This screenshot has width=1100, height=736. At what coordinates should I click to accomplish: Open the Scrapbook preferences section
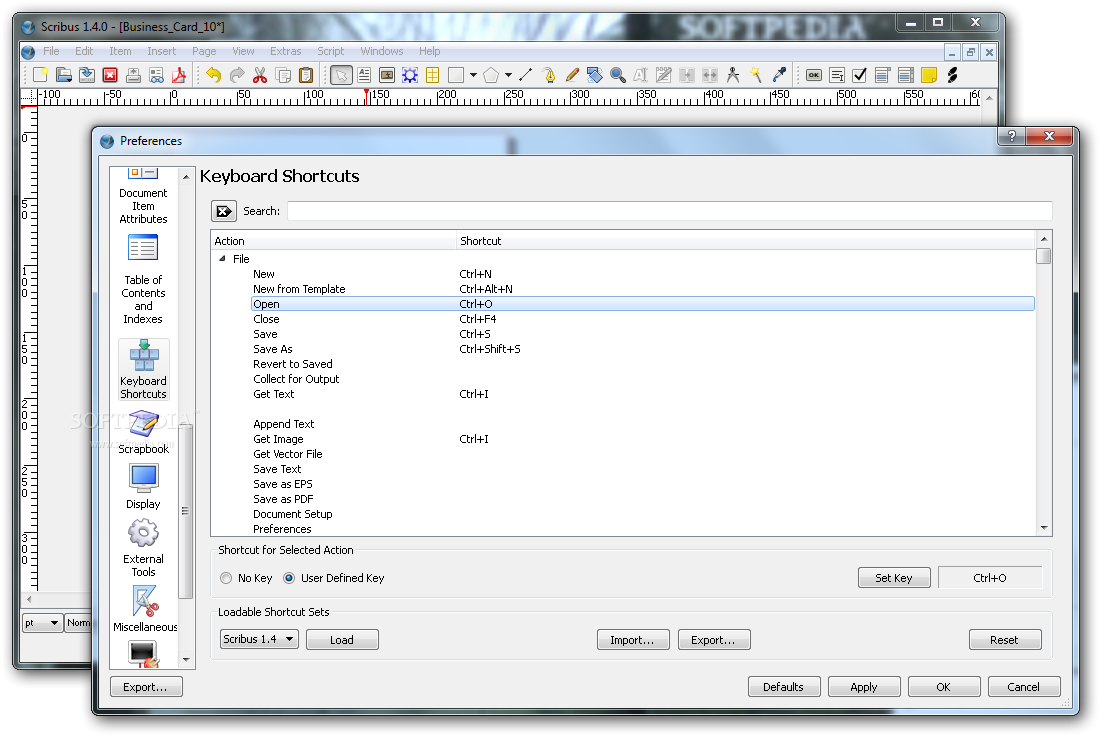[x=144, y=433]
